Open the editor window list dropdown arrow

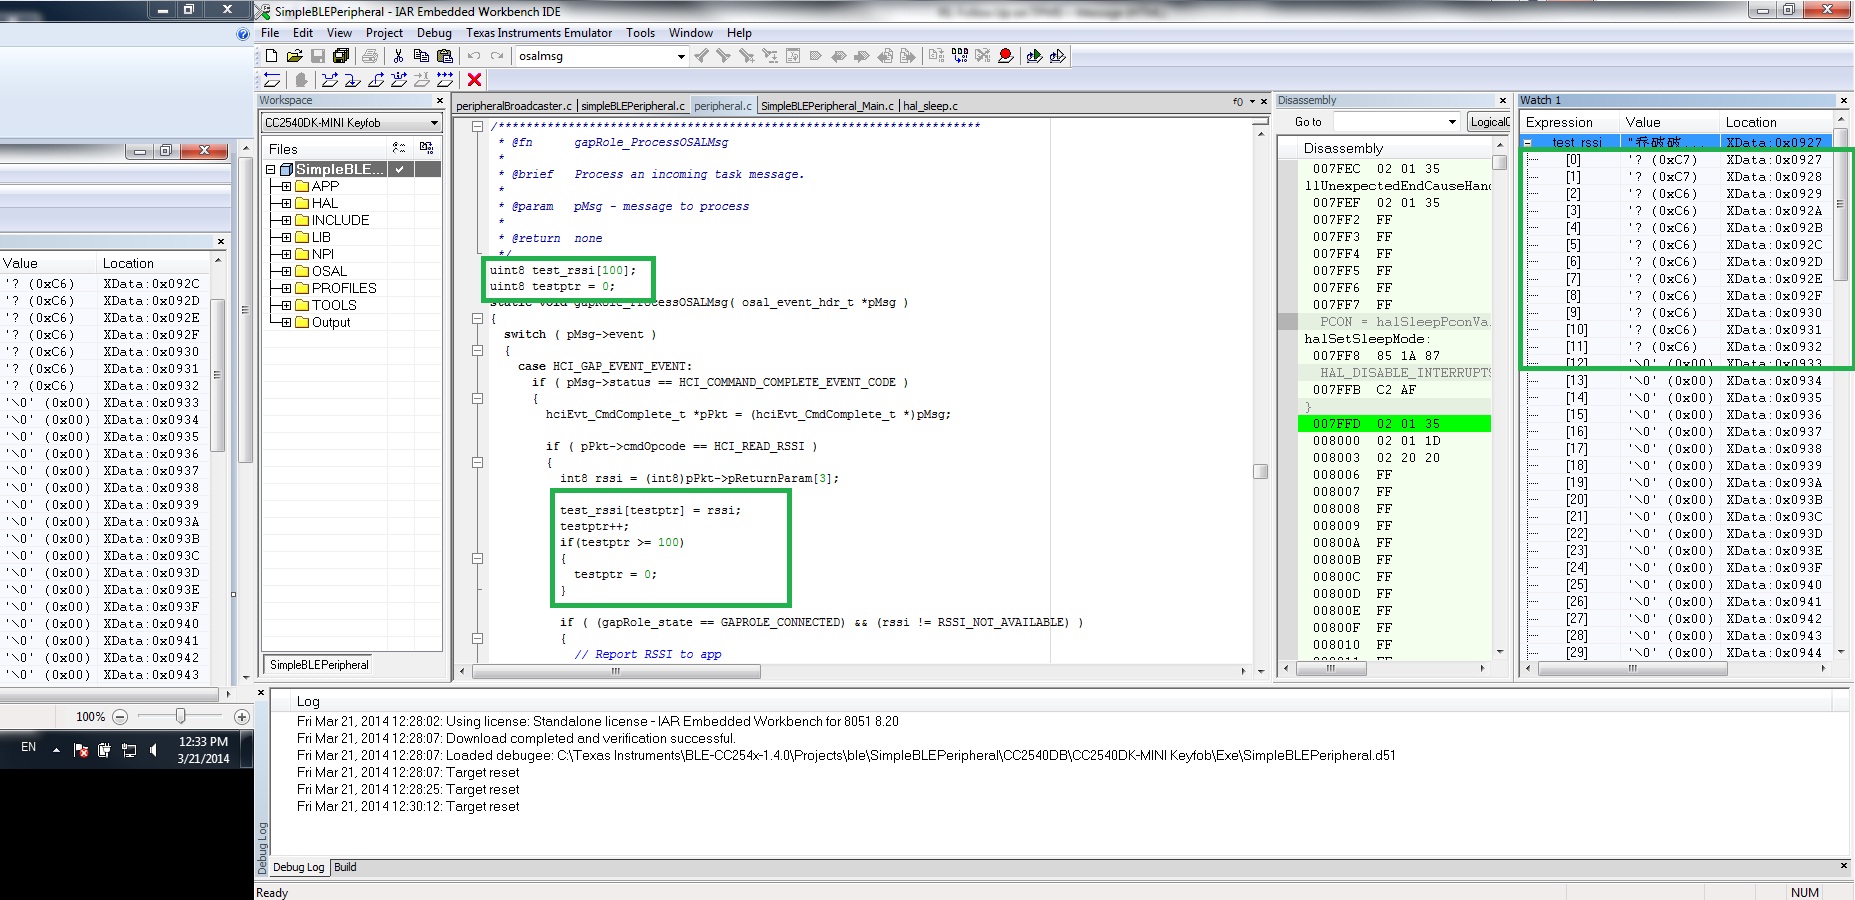(x=1252, y=102)
